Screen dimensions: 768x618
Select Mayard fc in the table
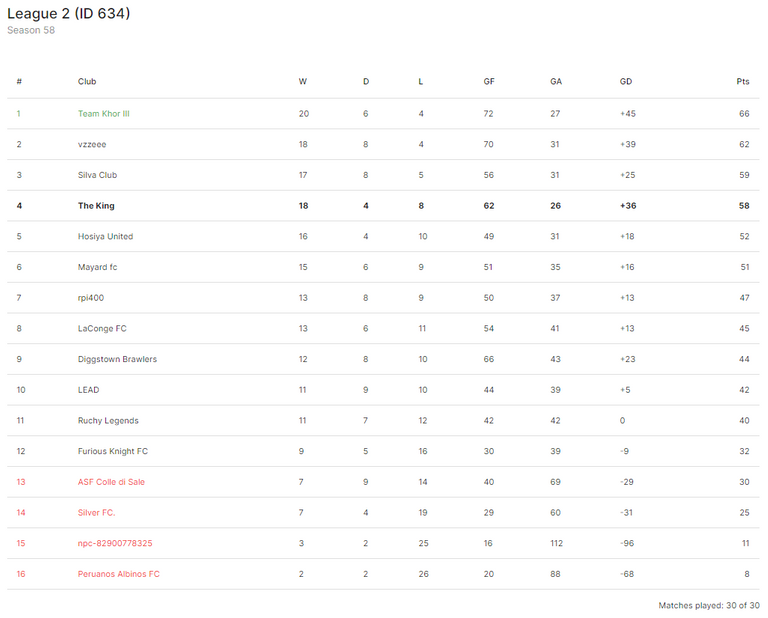97,267
